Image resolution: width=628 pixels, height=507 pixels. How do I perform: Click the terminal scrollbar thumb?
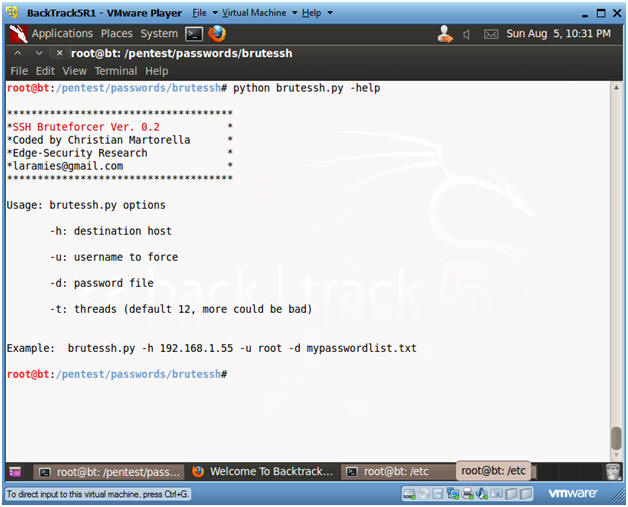click(616, 439)
